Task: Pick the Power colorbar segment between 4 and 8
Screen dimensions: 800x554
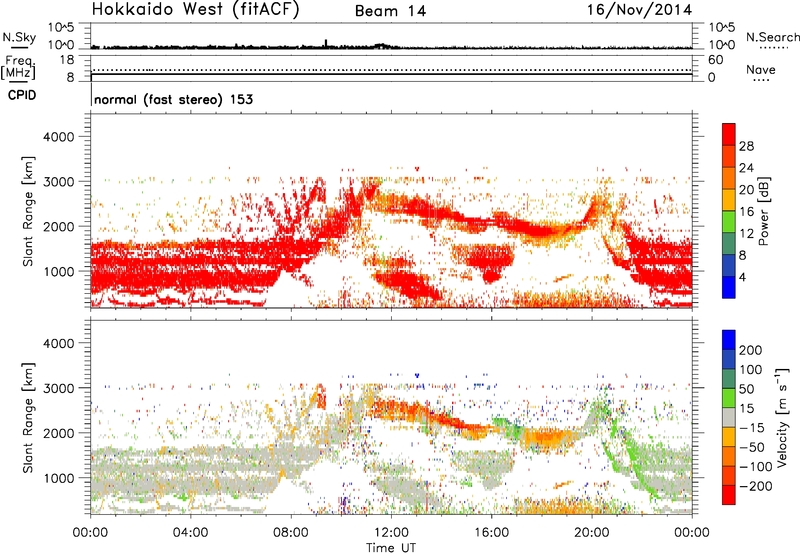Action: 729,265
